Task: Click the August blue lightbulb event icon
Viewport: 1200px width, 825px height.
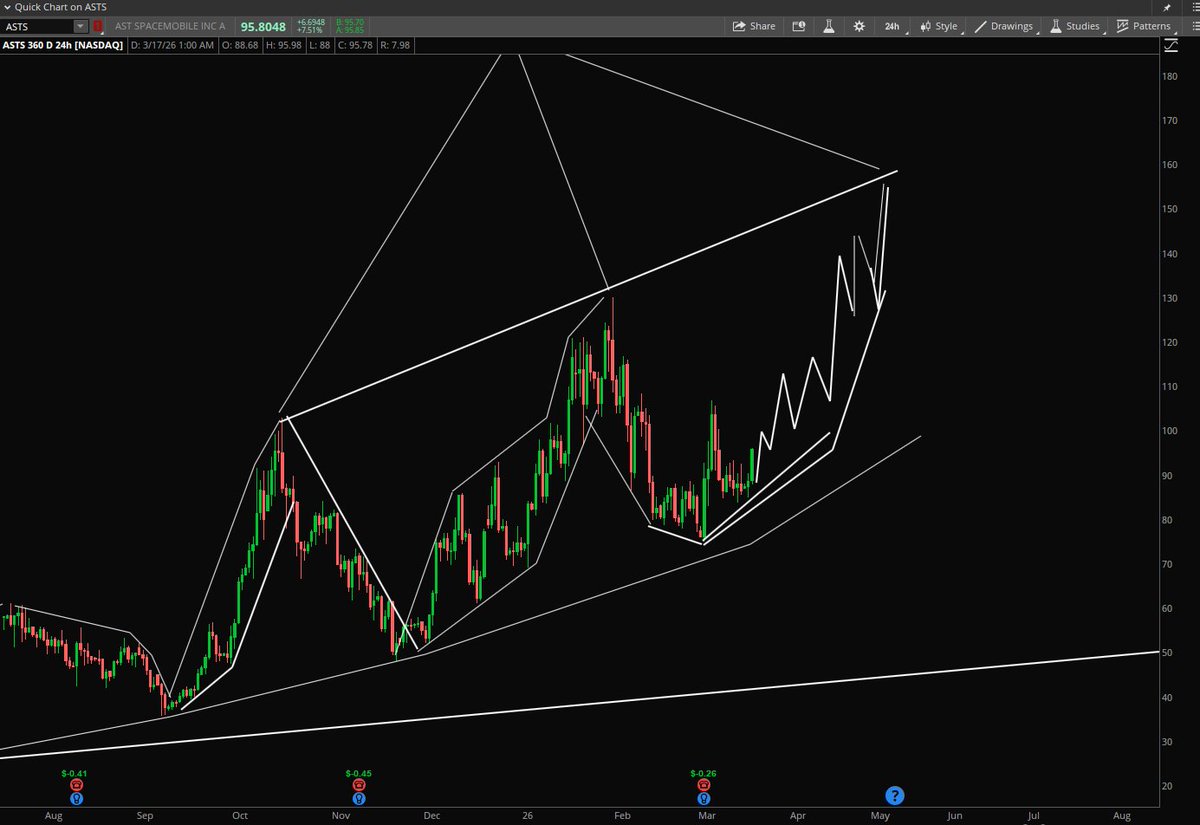Action: pos(76,799)
